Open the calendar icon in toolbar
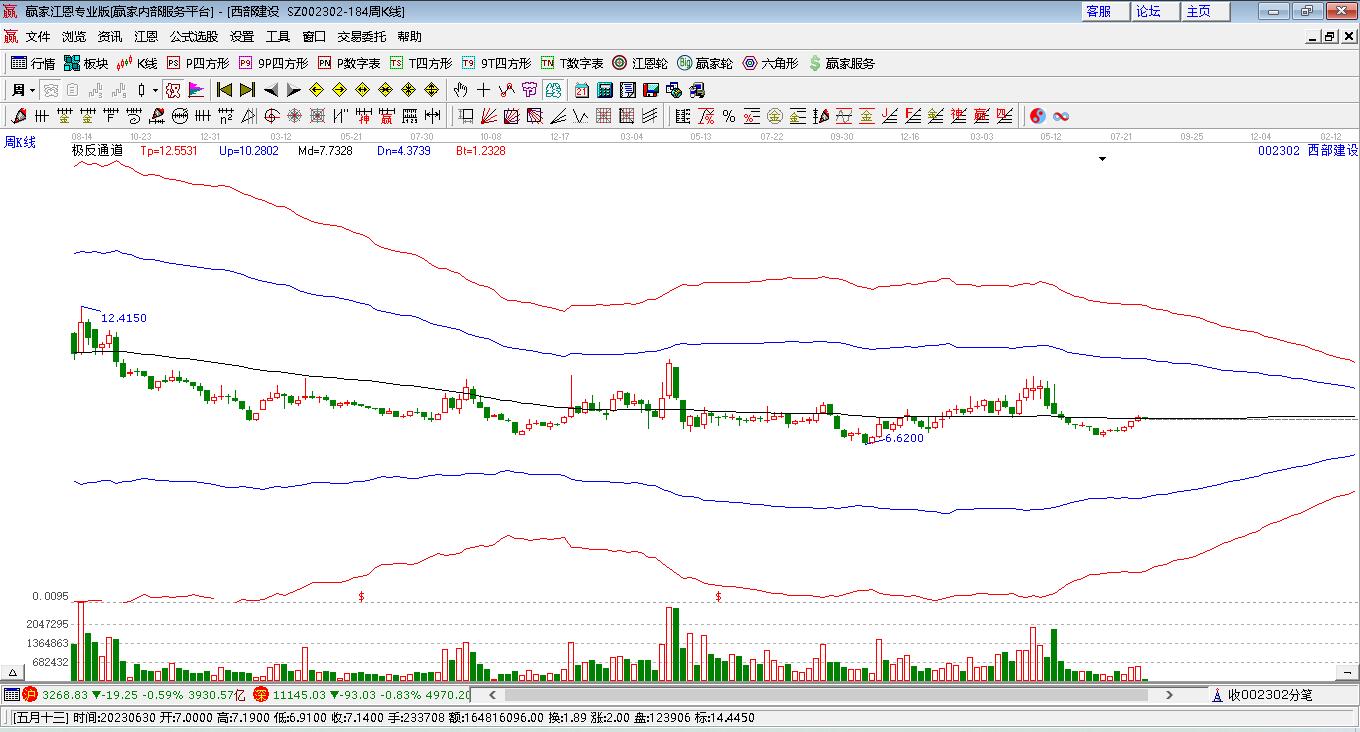Viewport: 1360px width, 732px height. 581,90
